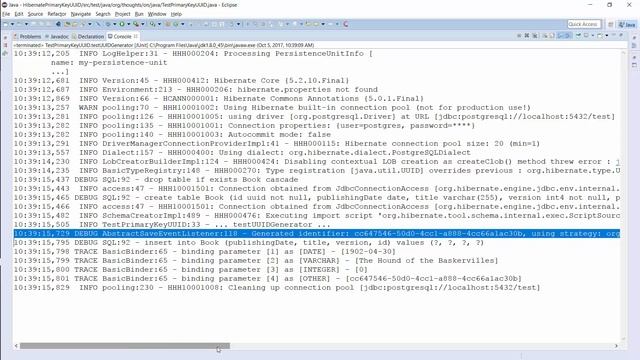Switch to the Java perspective button
This screenshot has width=640, height=360.
627,24
